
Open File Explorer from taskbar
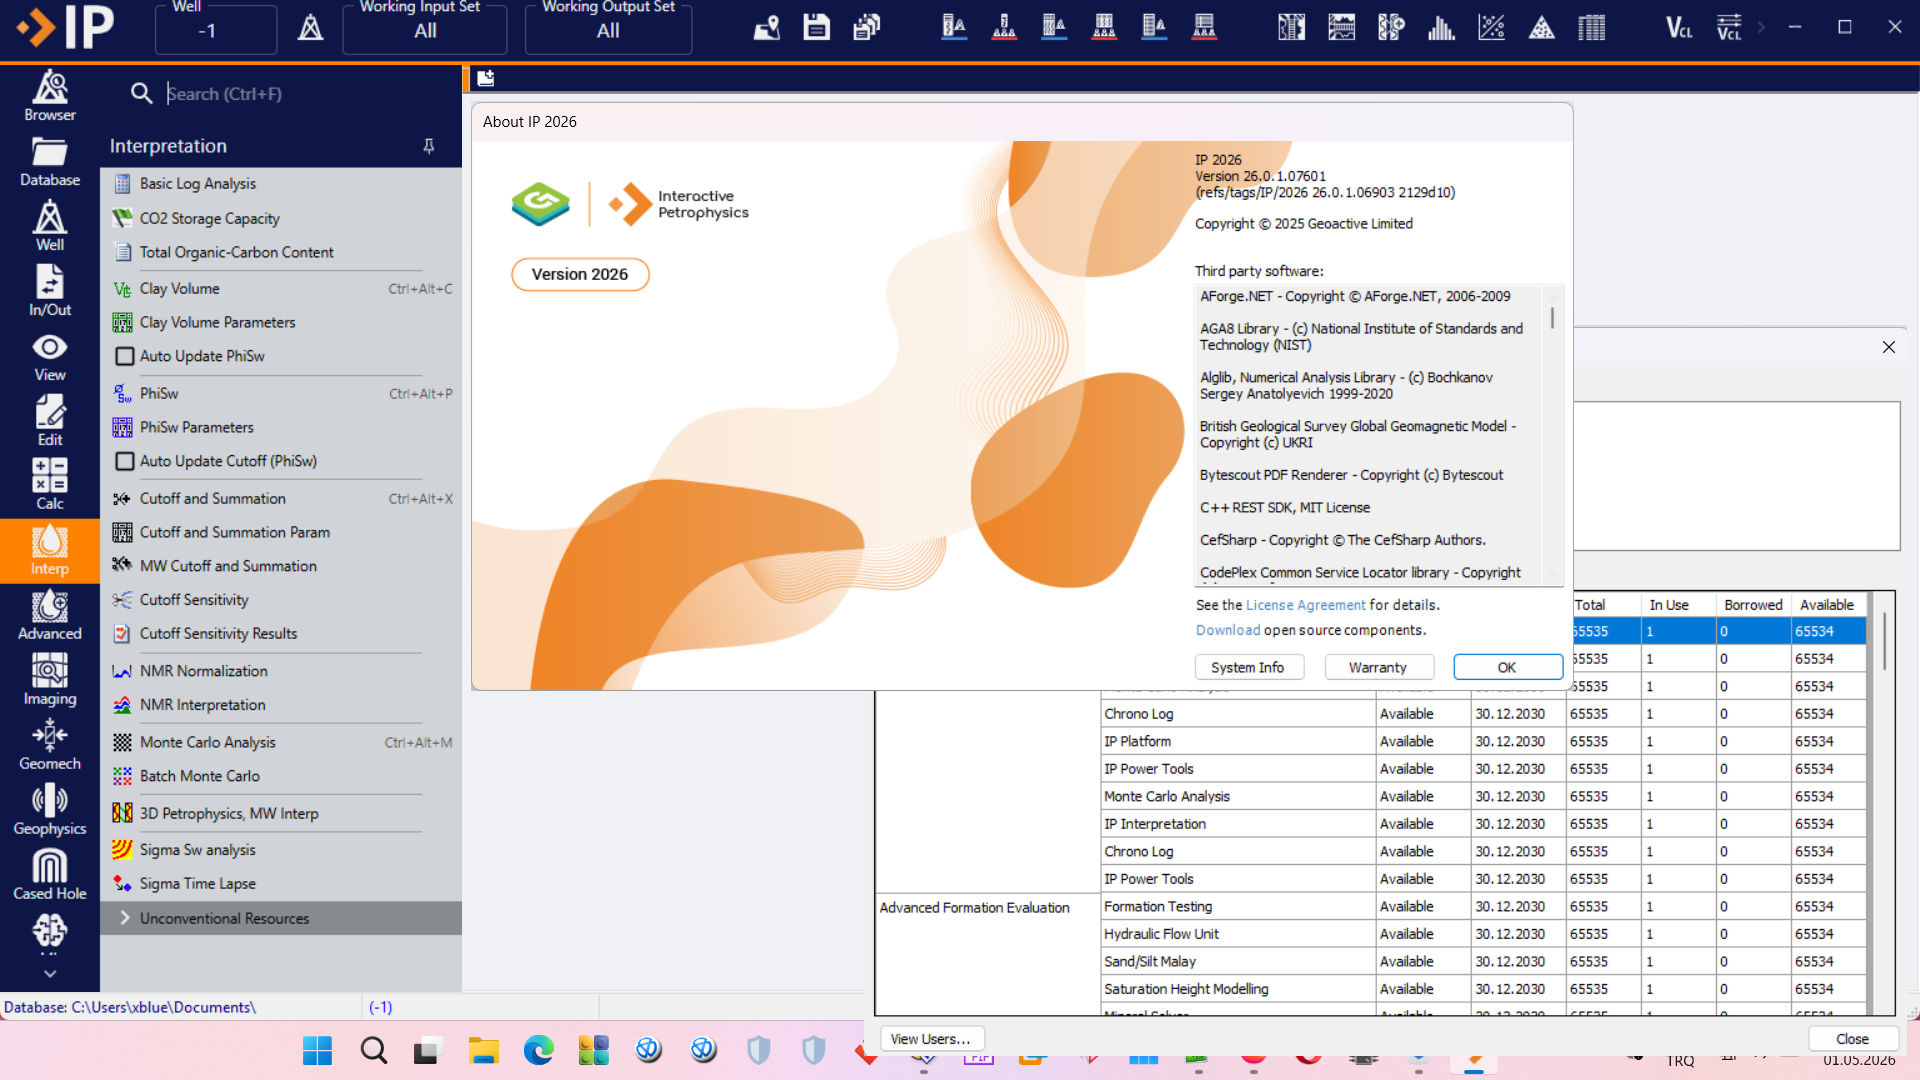(x=483, y=1050)
